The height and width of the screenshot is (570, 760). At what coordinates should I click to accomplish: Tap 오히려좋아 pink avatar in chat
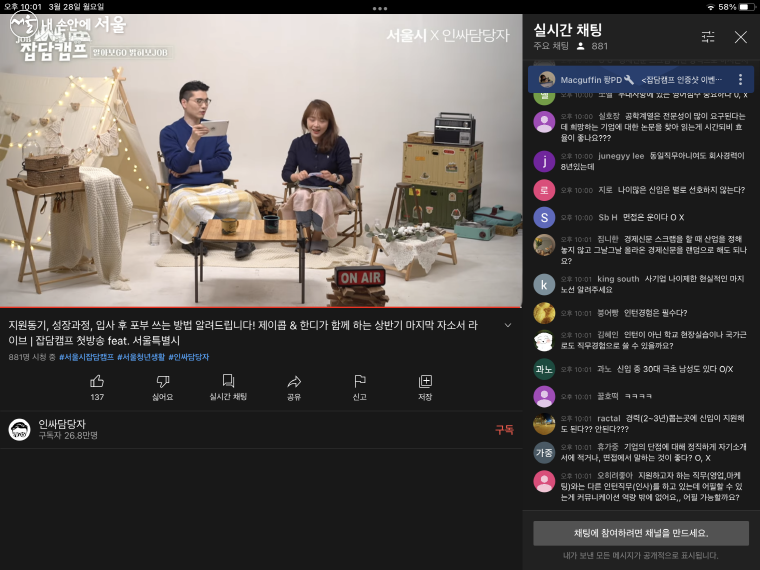pos(544,481)
